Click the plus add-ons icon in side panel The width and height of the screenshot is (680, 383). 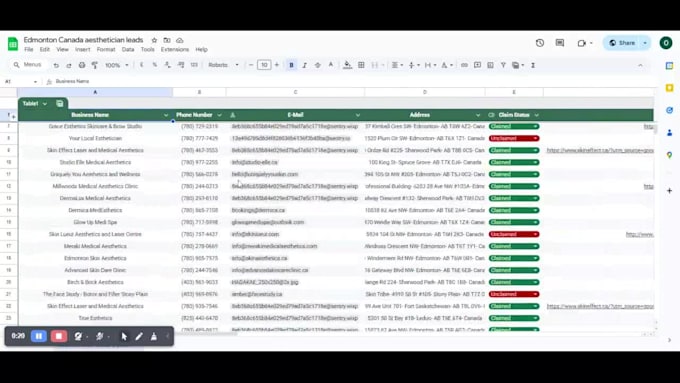(x=670, y=190)
